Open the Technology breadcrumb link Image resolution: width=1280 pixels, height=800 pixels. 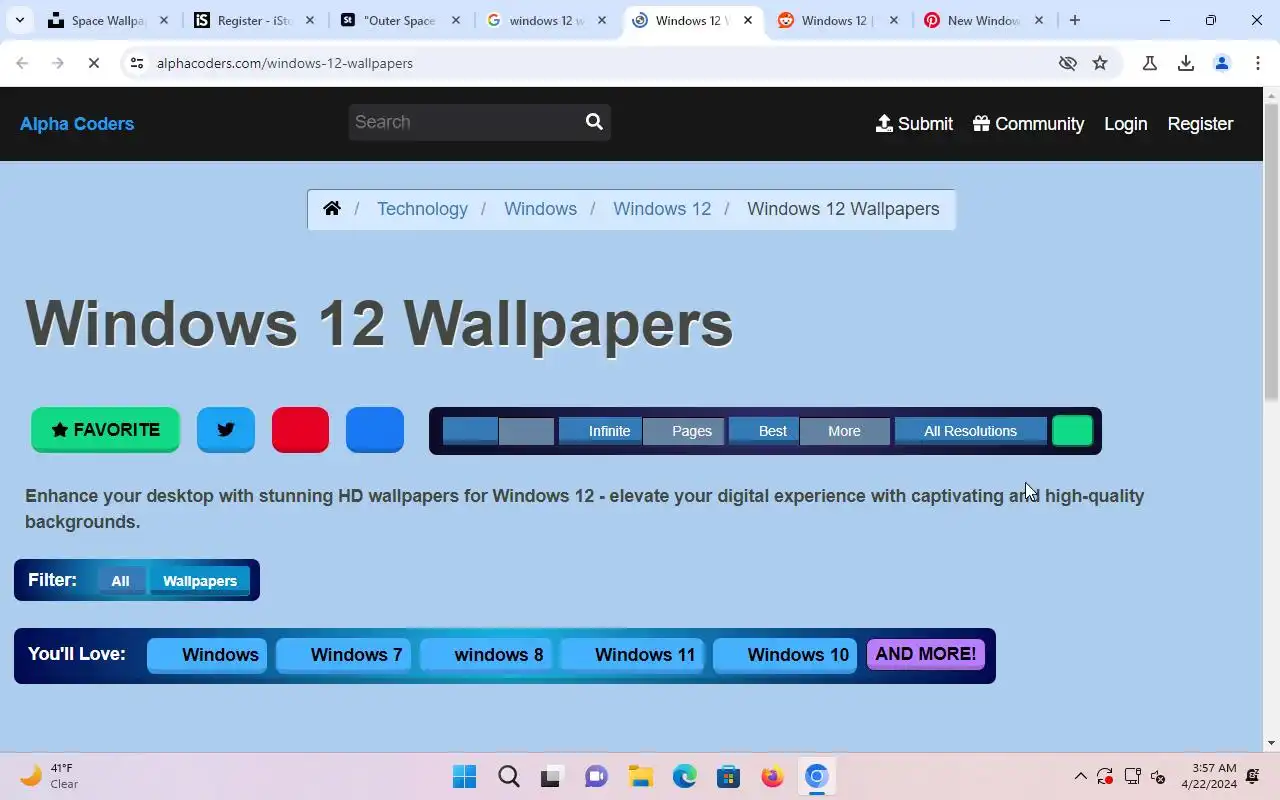pyautogui.click(x=422, y=208)
